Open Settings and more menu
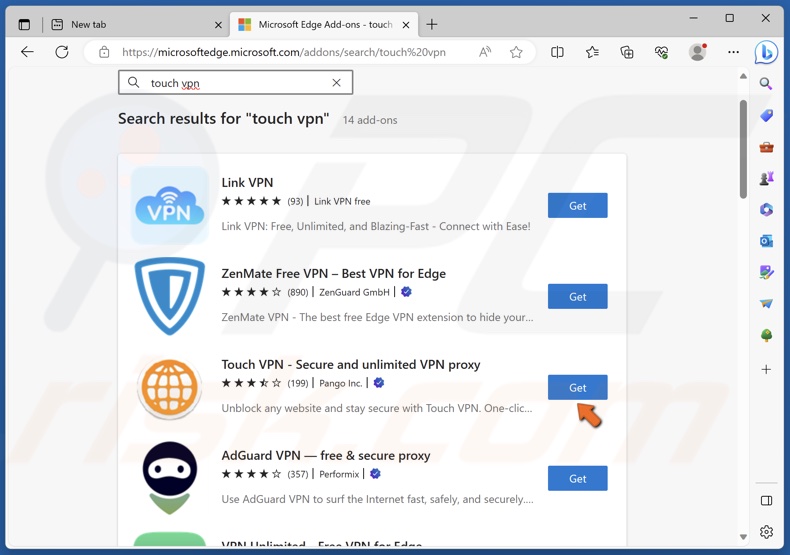This screenshot has height=555, width=790. pos(734,52)
